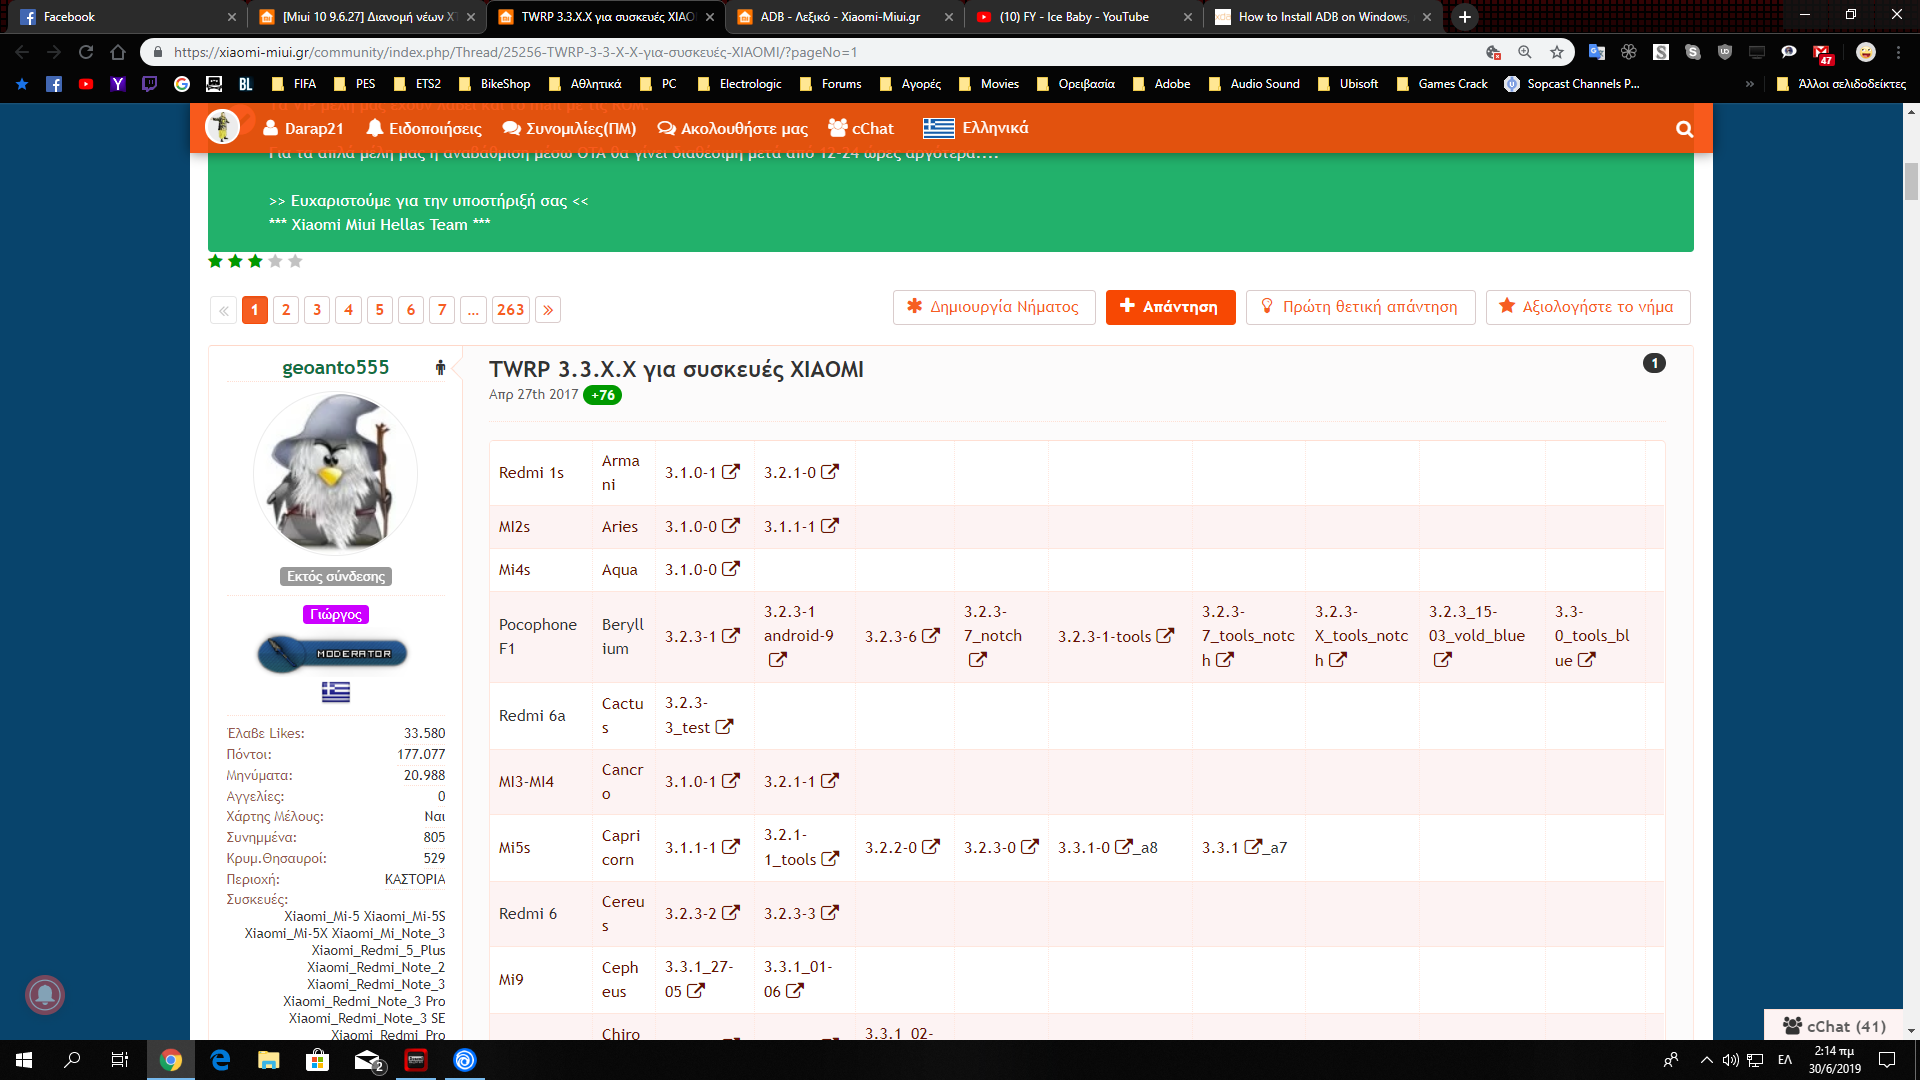
Task: Show hidden system tray icons
Action: 1706,1060
